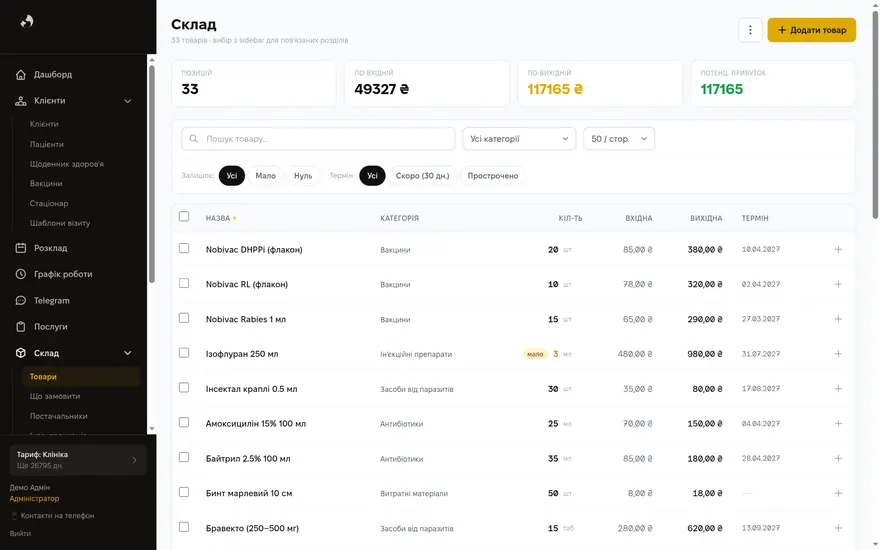
Task: Open Постачальники in the sidebar
Action: click(58, 416)
